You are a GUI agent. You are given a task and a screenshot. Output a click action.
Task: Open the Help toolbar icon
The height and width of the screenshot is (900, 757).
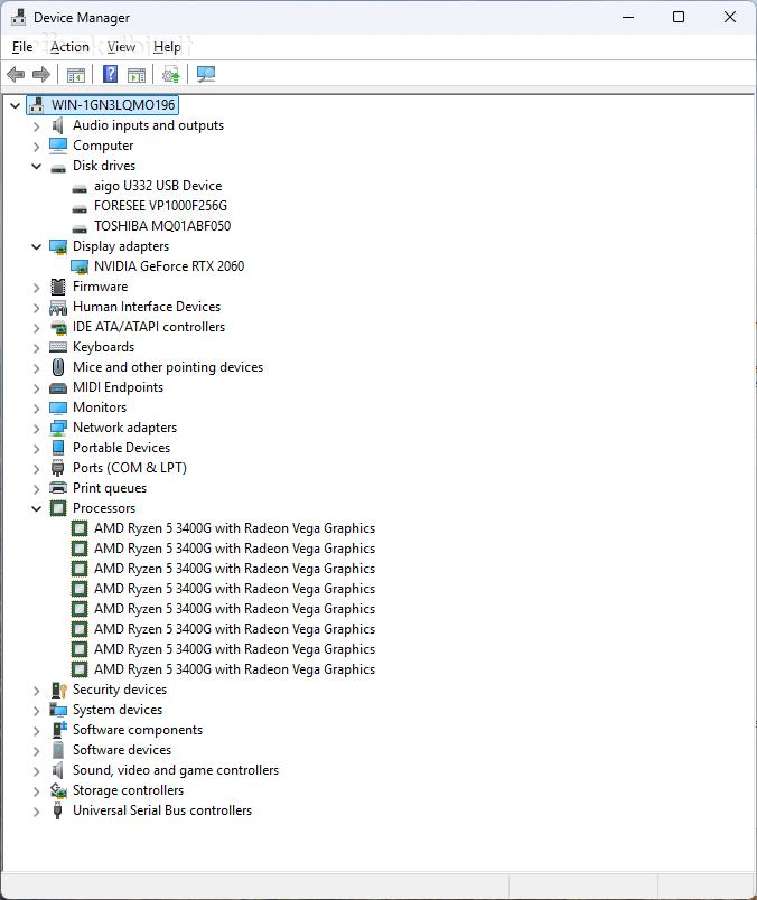click(110, 74)
